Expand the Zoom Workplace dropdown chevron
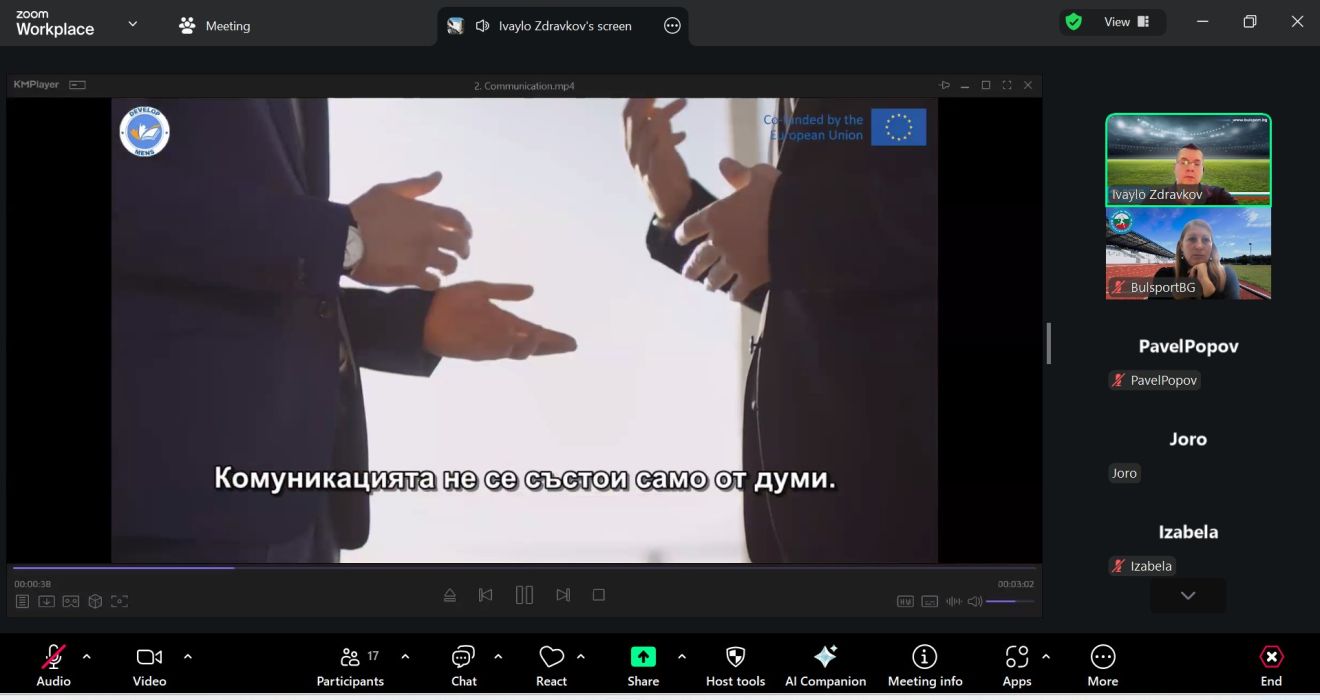Image resolution: width=1320 pixels, height=700 pixels. coord(132,24)
